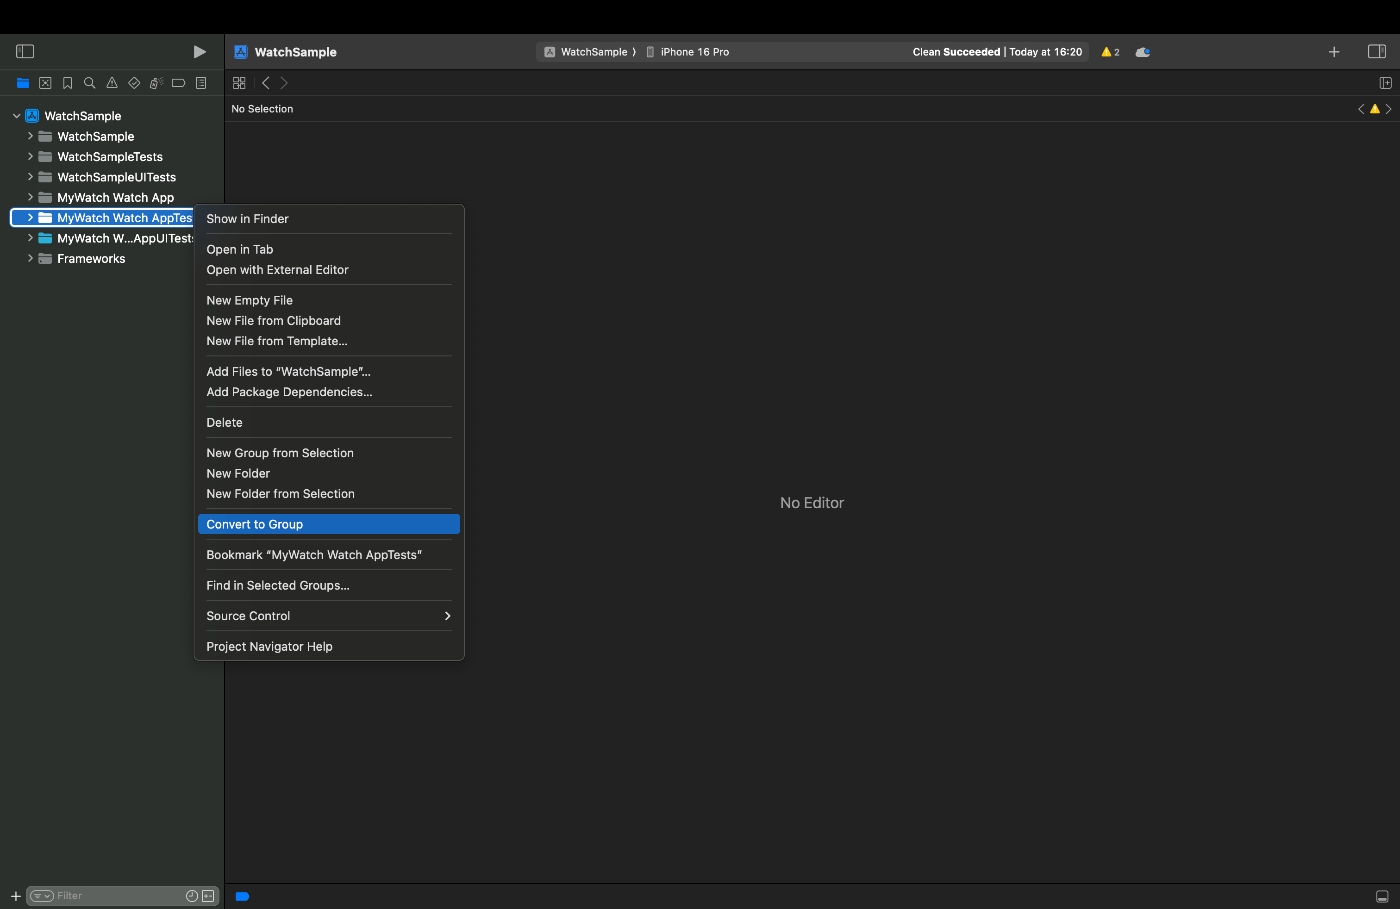Select New File from Clipboard
This screenshot has height=909, width=1400.
coord(329,321)
